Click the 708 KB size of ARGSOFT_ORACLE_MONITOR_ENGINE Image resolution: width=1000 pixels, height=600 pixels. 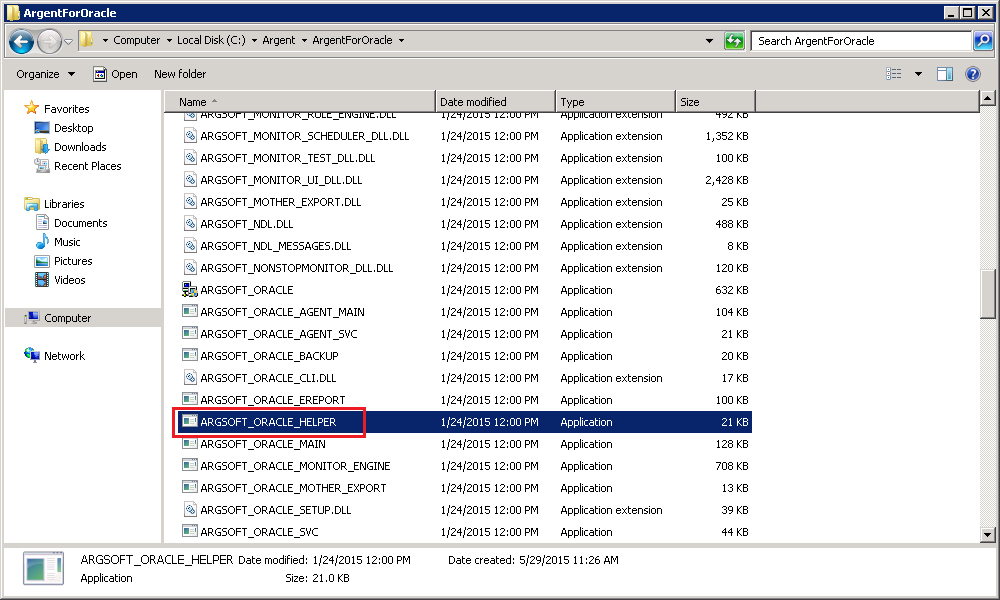pos(732,466)
